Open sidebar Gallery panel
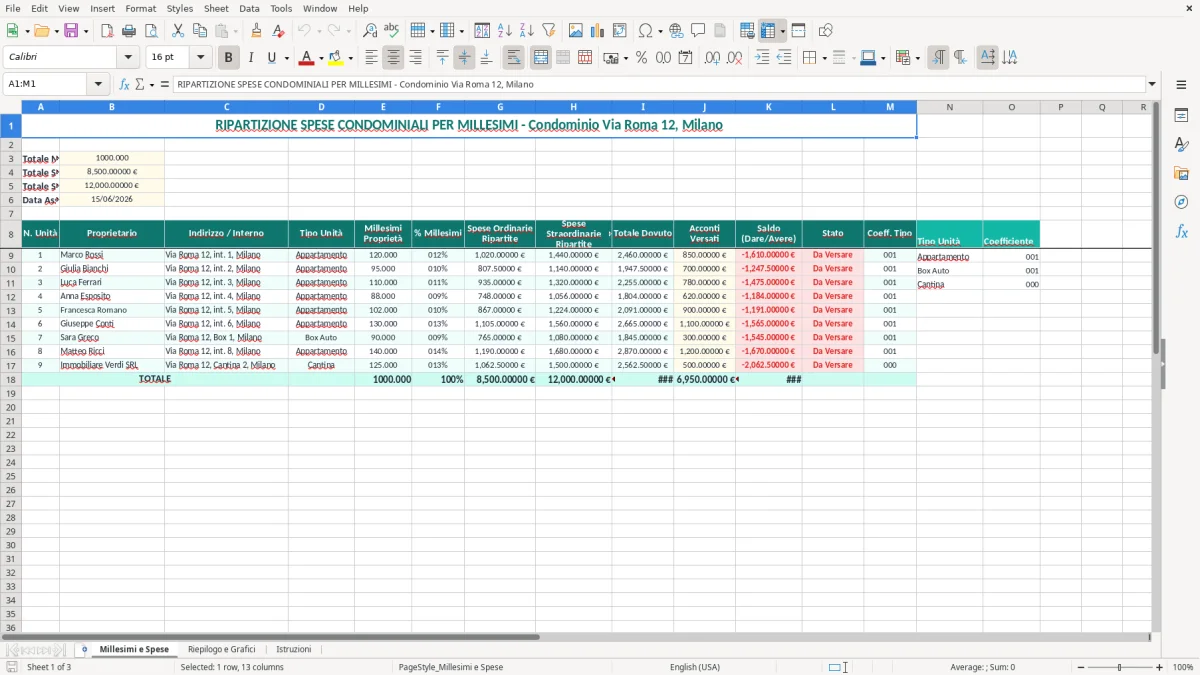Viewport: 1200px width, 675px height. point(1181,173)
